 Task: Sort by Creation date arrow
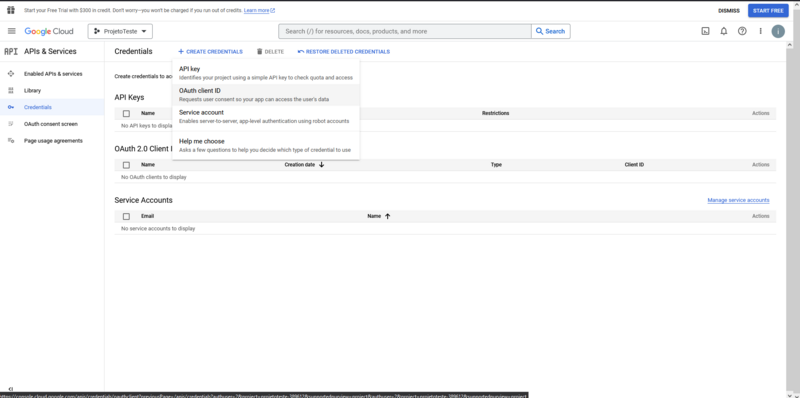point(321,165)
